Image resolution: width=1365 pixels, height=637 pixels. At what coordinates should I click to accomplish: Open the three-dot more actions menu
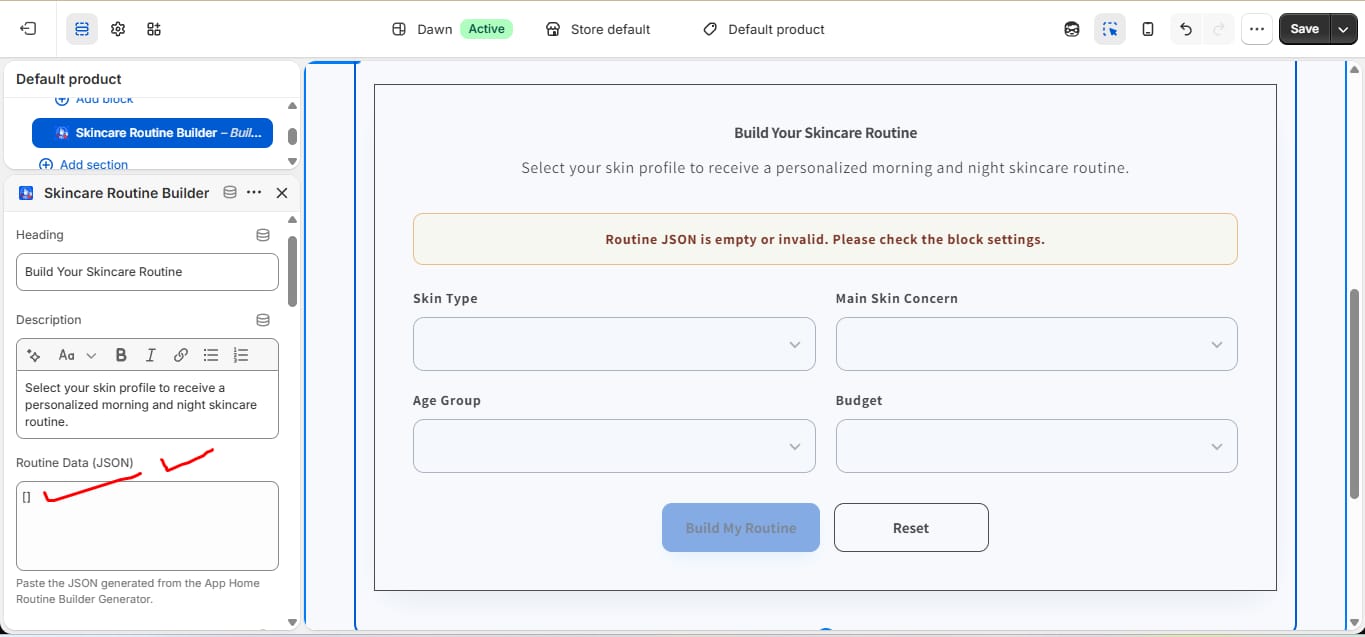[1256, 29]
